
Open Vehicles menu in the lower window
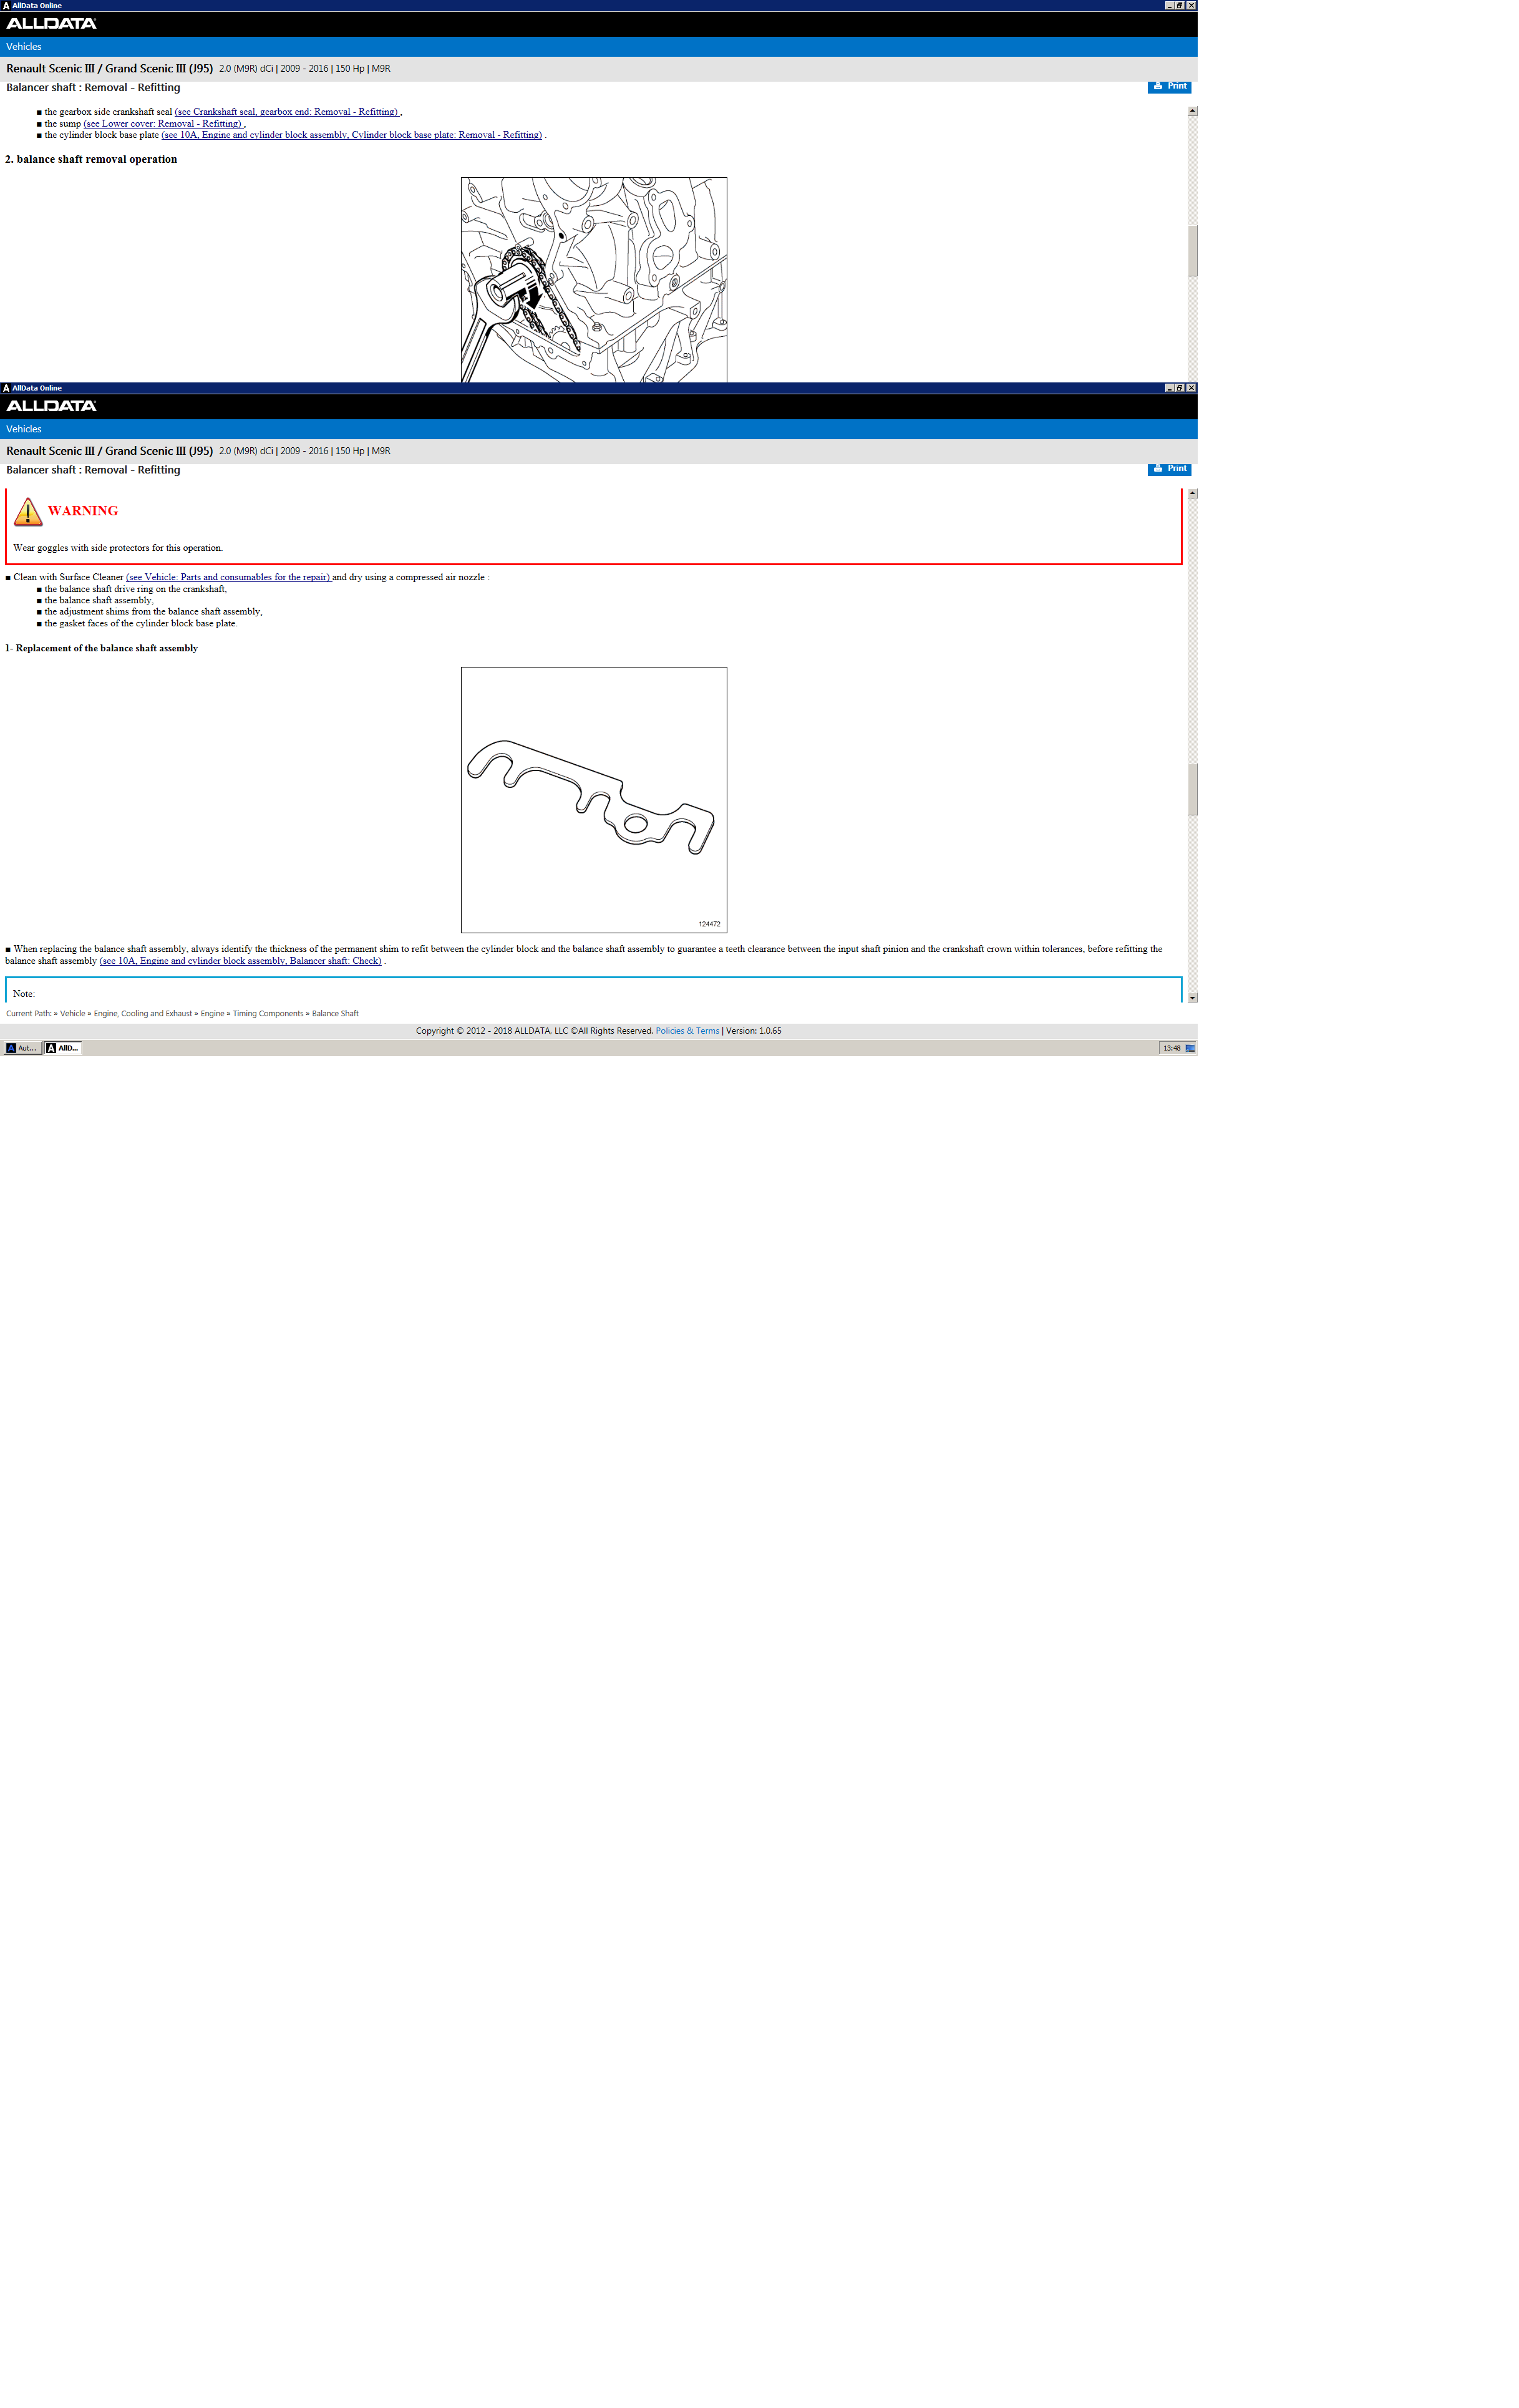click(x=24, y=429)
